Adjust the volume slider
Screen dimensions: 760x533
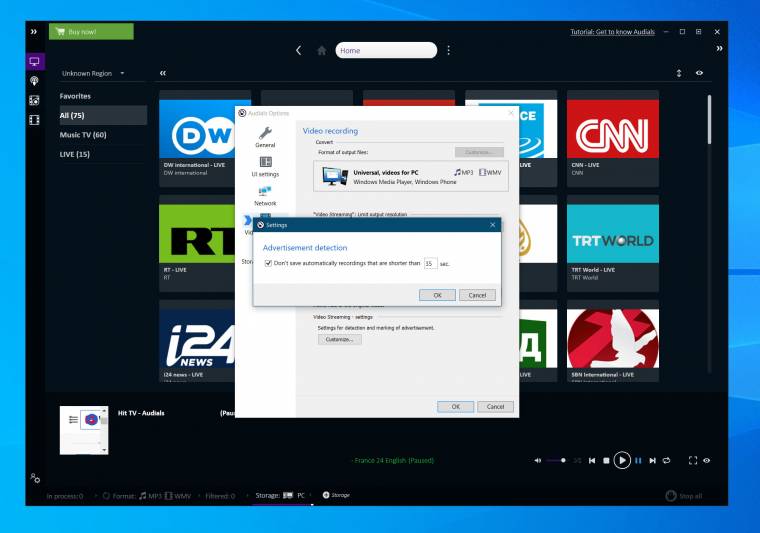556,460
